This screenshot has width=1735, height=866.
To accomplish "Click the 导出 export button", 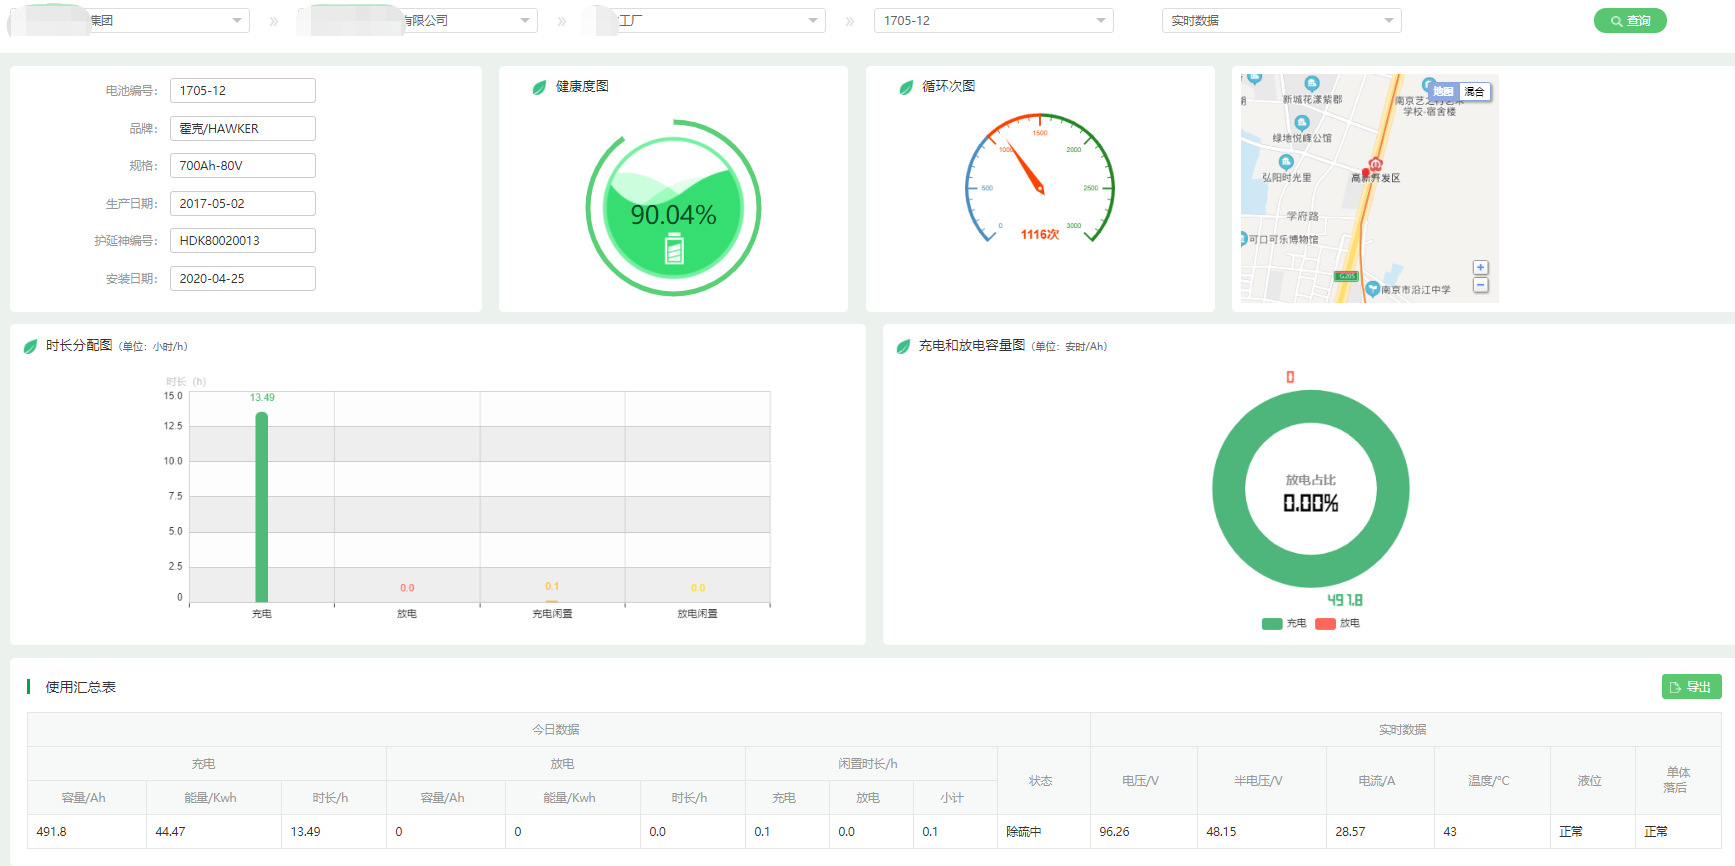I will pyautogui.click(x=1691, y=687).
